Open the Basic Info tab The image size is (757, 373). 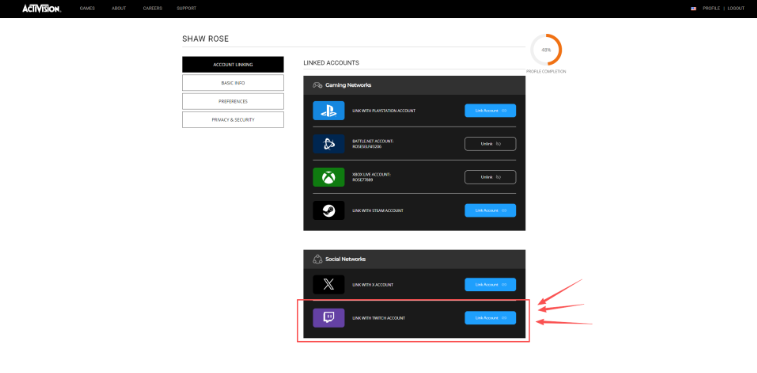tap(233, 83)
